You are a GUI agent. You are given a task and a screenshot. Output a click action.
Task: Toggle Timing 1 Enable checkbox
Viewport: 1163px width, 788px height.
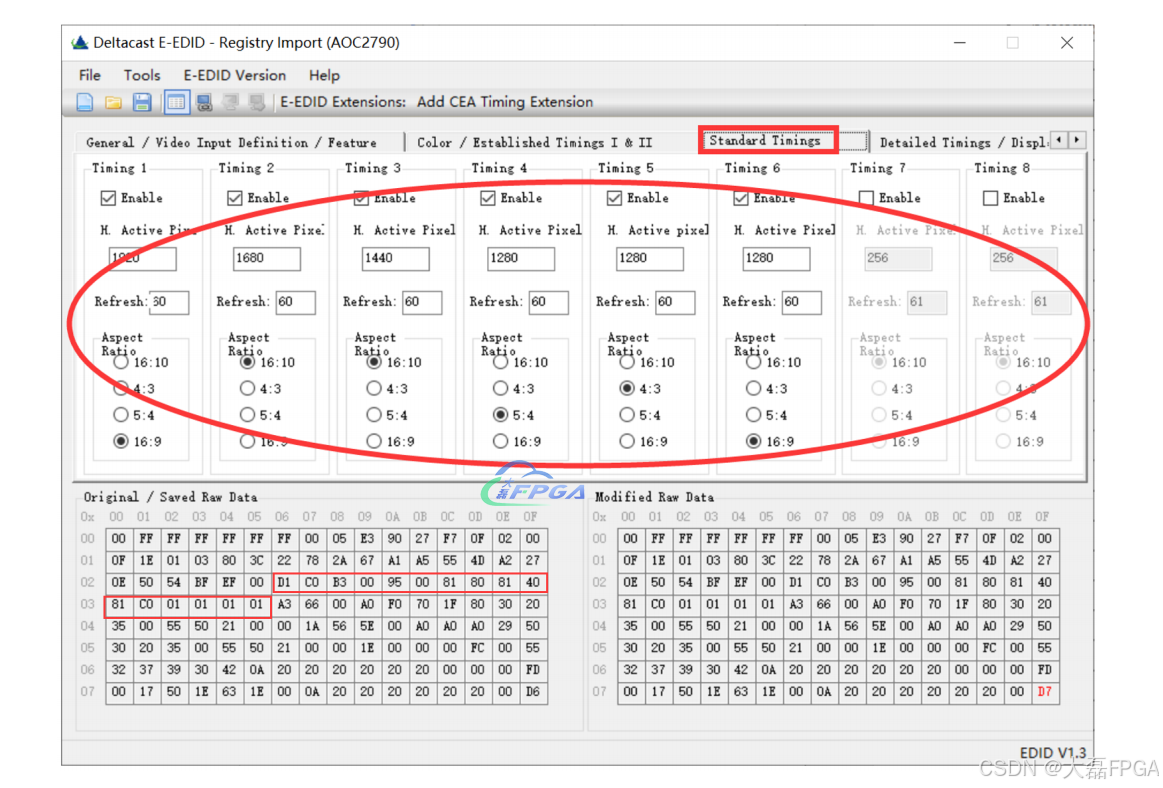point(108,198)
